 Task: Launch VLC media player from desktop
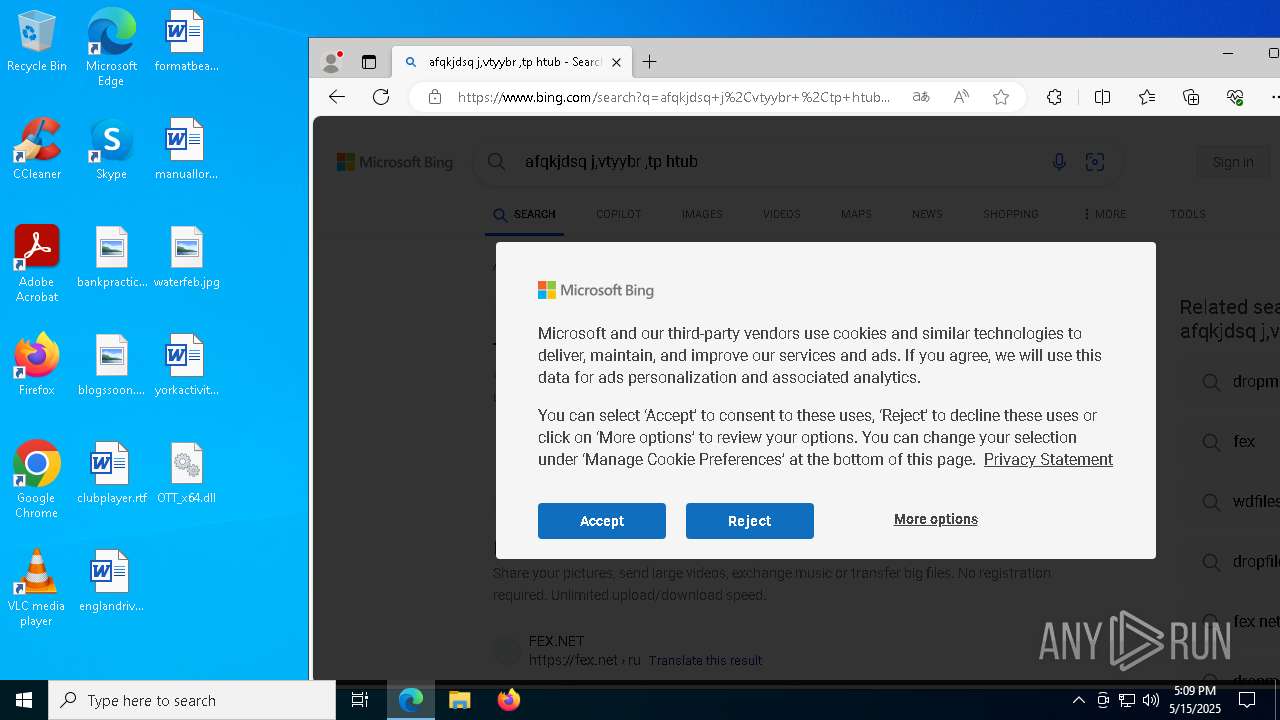[37, 588]
